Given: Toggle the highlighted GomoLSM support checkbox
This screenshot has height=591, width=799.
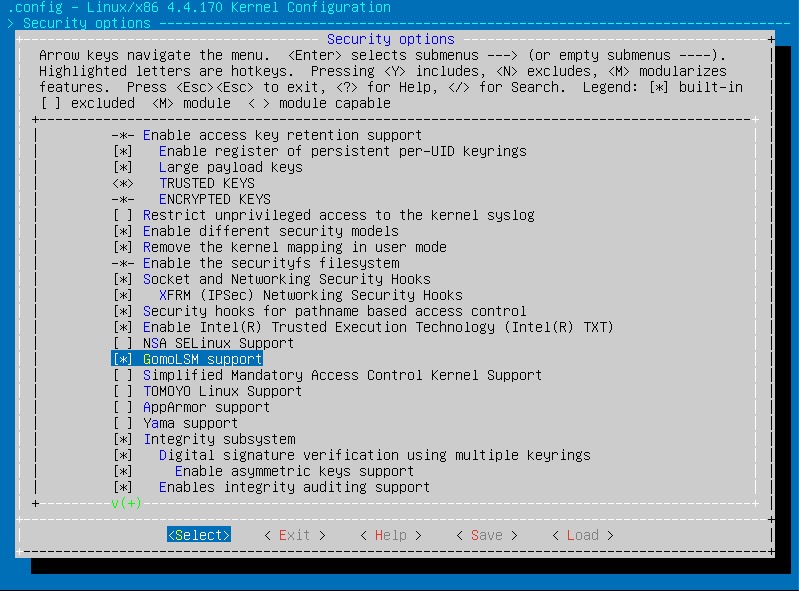Looking at the screenshot, I should point(122,359).
